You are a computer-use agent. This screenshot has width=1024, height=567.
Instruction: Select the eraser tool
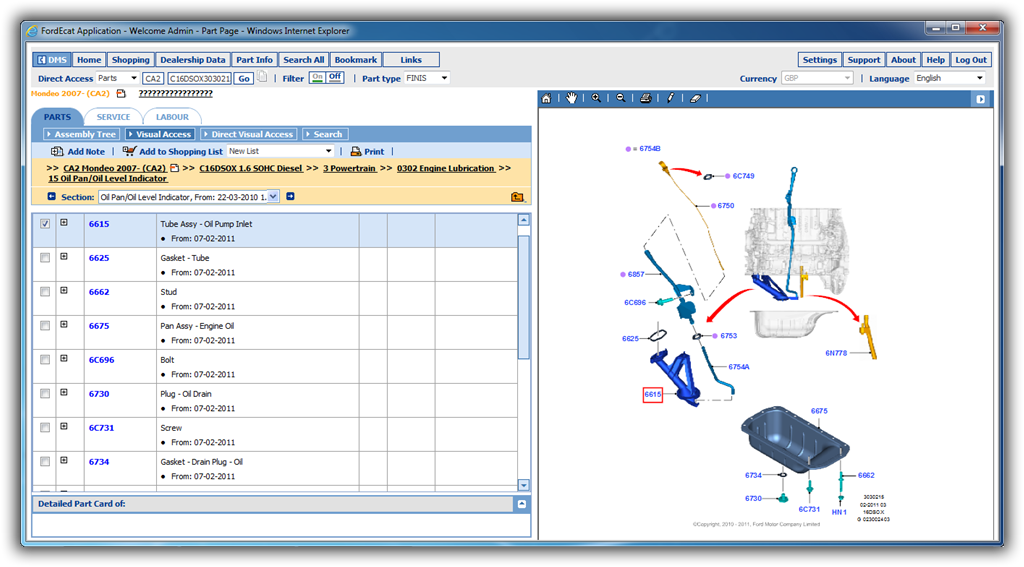(695, 98)
